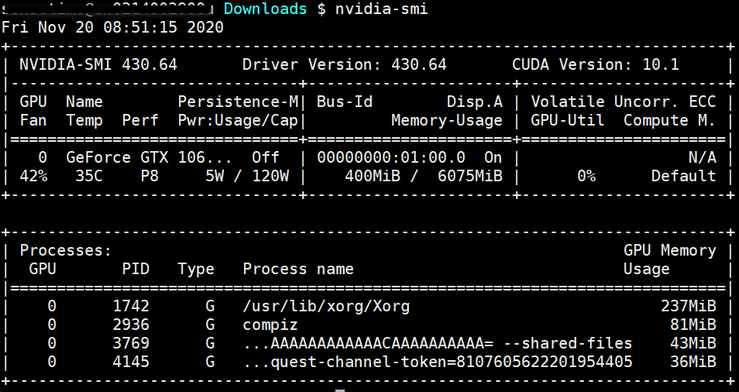
Task: Click the used memory value '400MiB'
Action: click(372, 176)
